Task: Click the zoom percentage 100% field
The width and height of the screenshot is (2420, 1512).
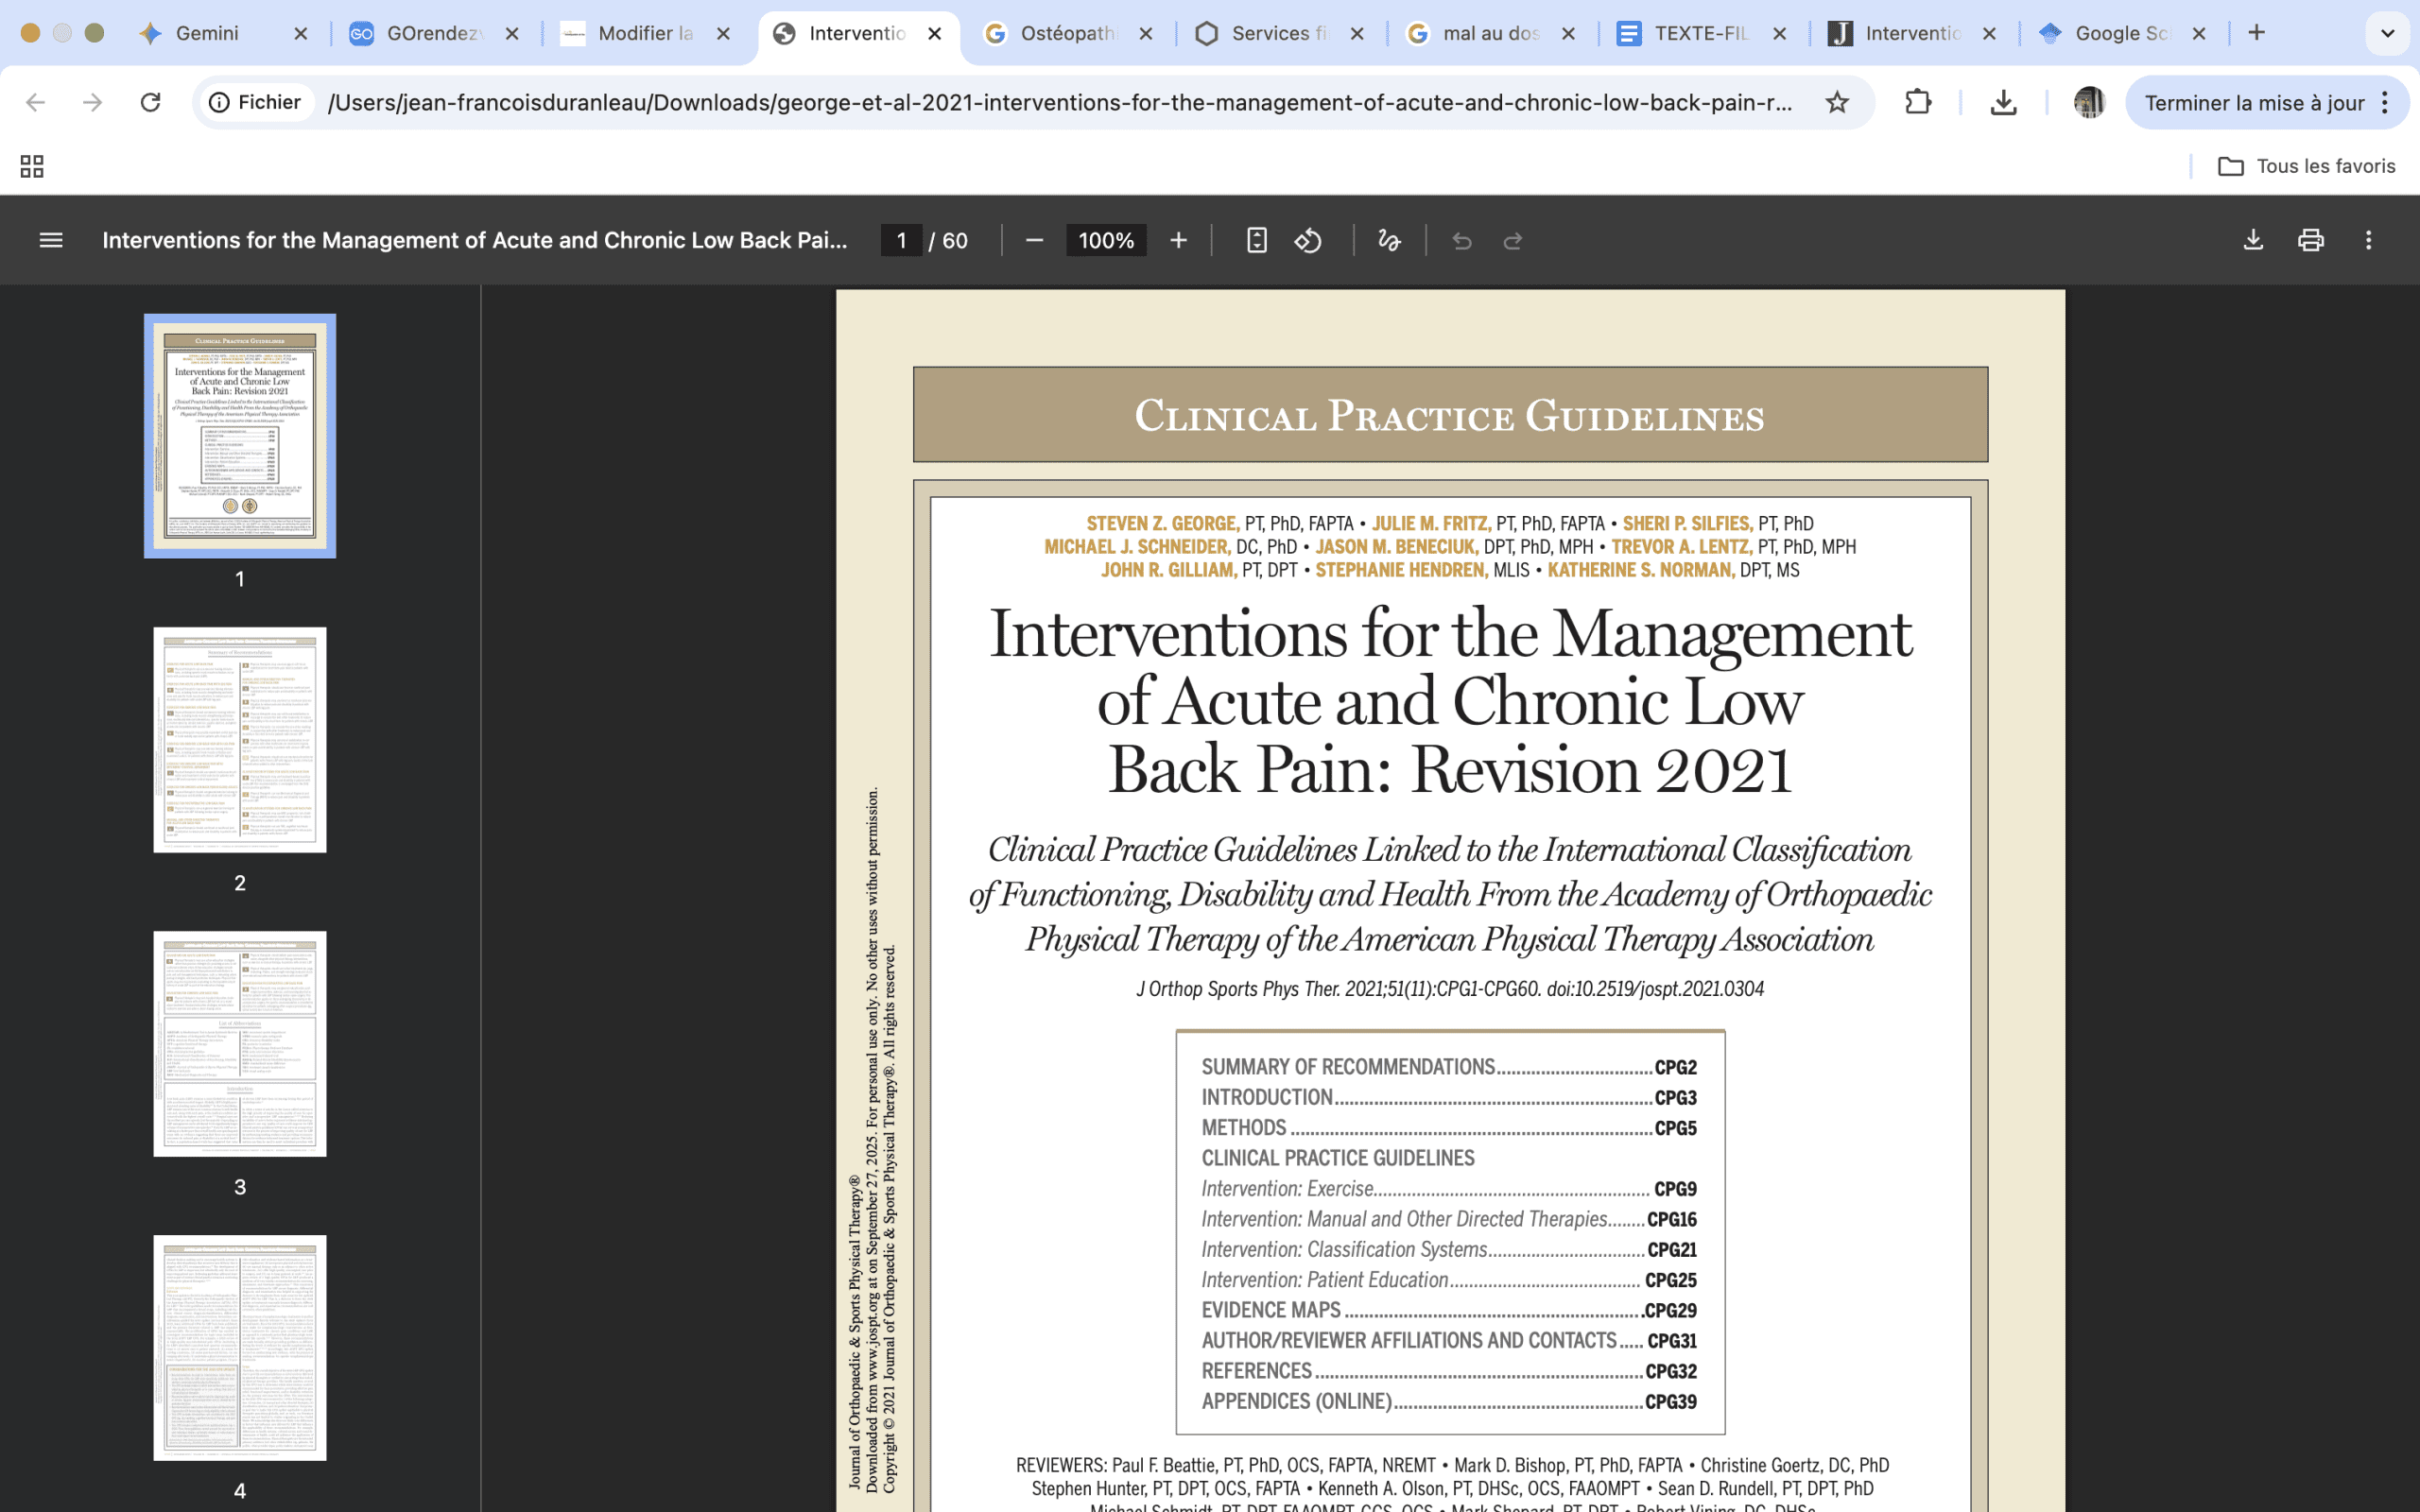Action: click(1105, 240)
